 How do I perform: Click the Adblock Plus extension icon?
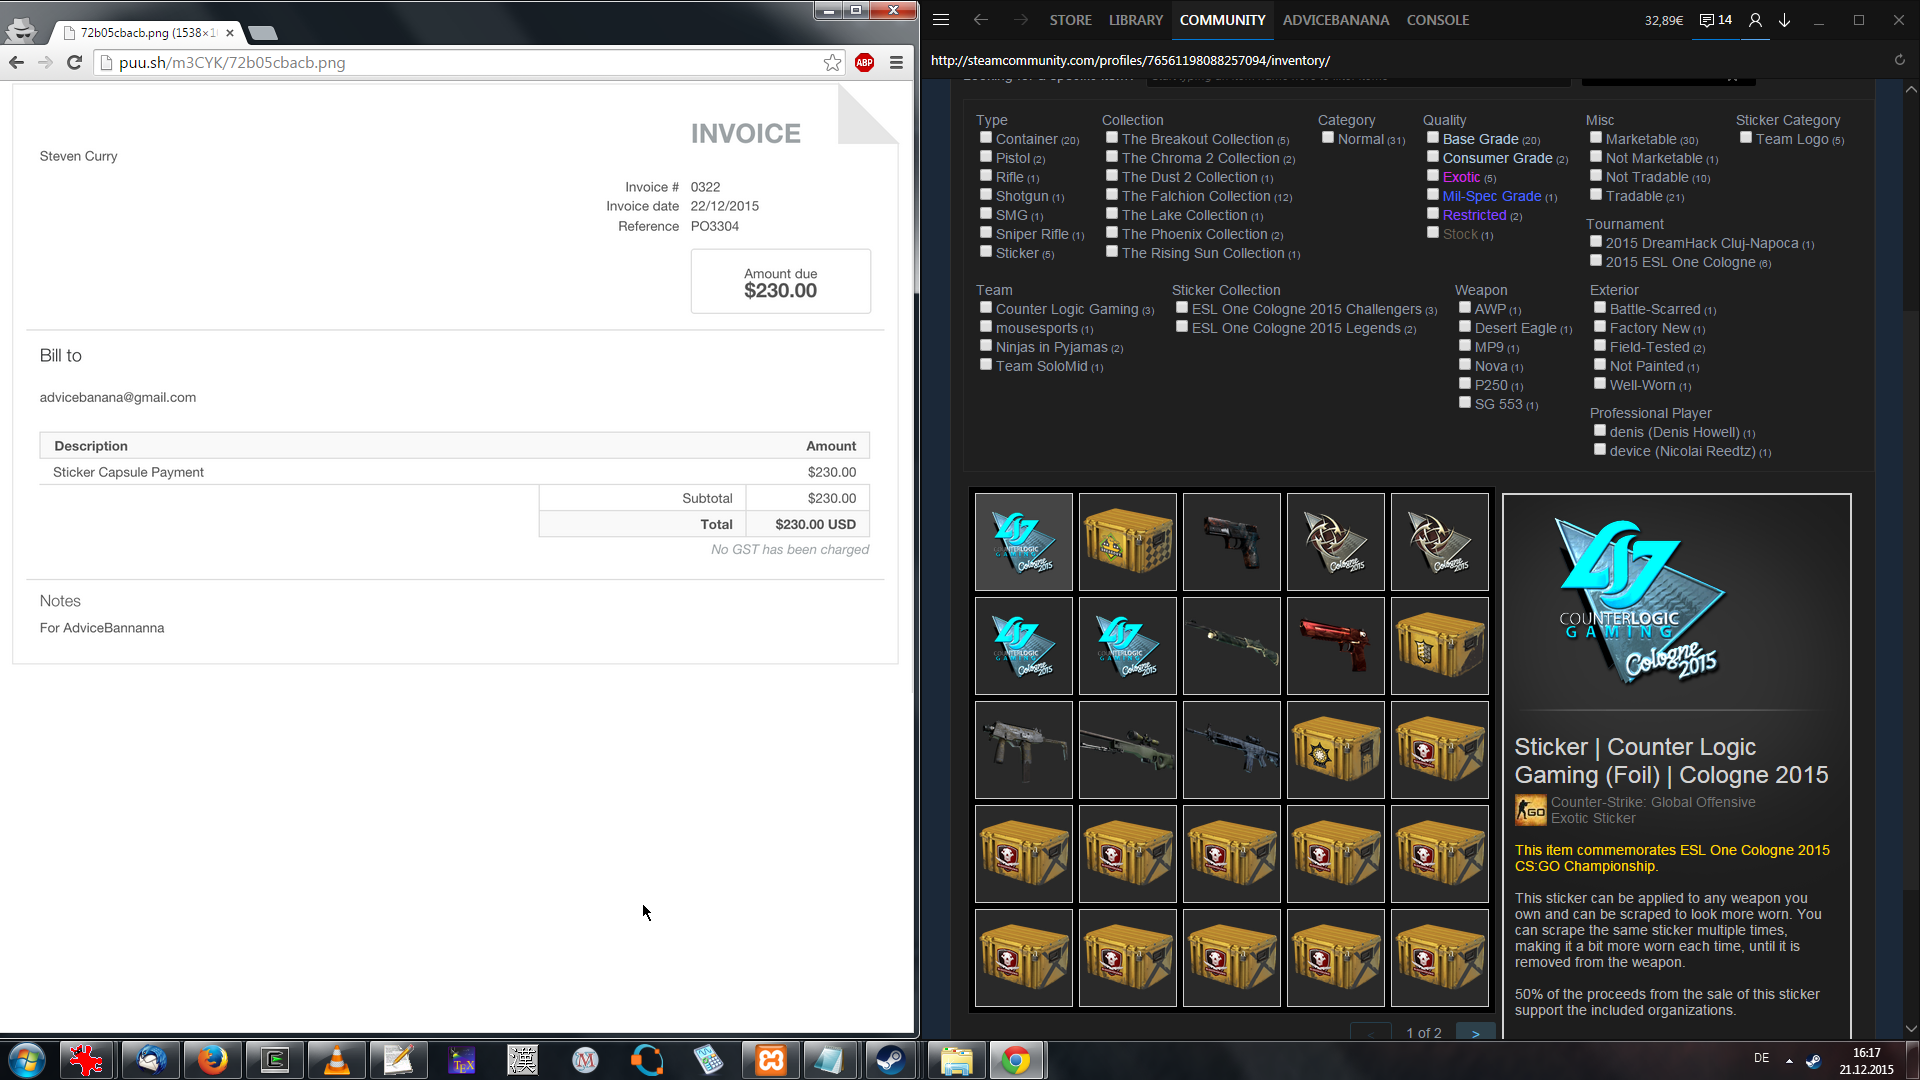tap(865, 63)
